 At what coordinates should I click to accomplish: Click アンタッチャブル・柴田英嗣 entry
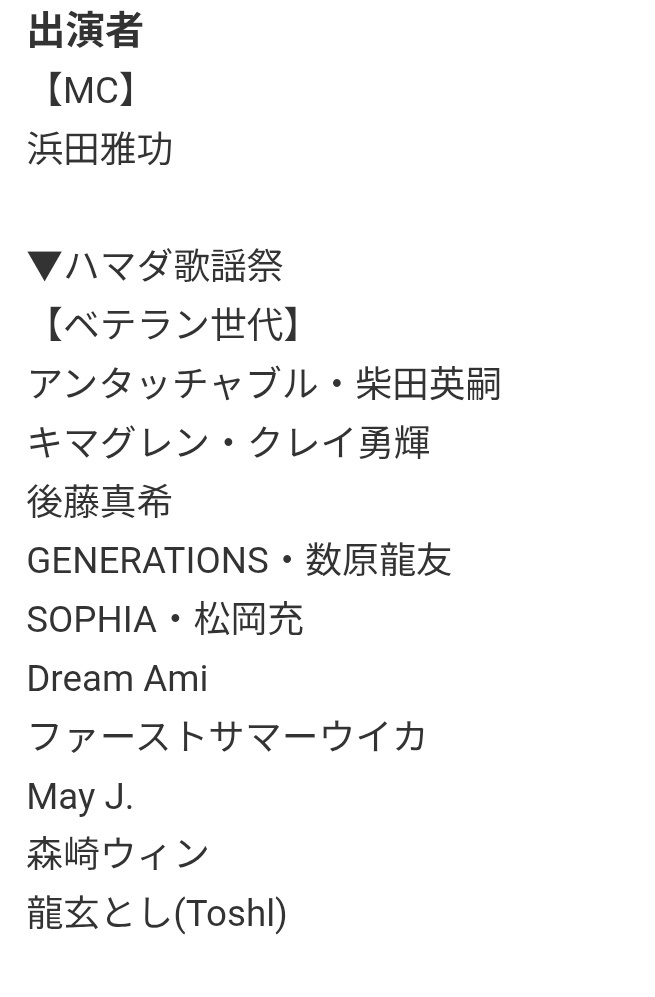pyautogui.click(x=265, y=383)
